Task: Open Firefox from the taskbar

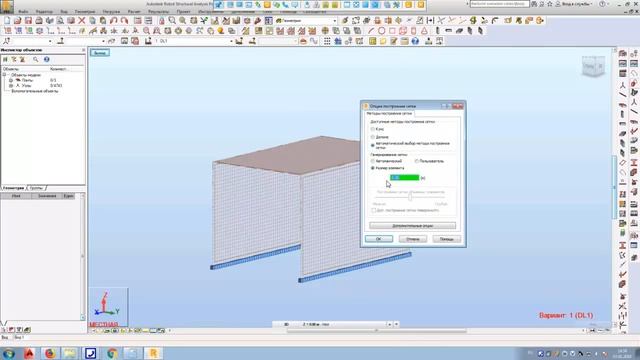Action: 50,353
